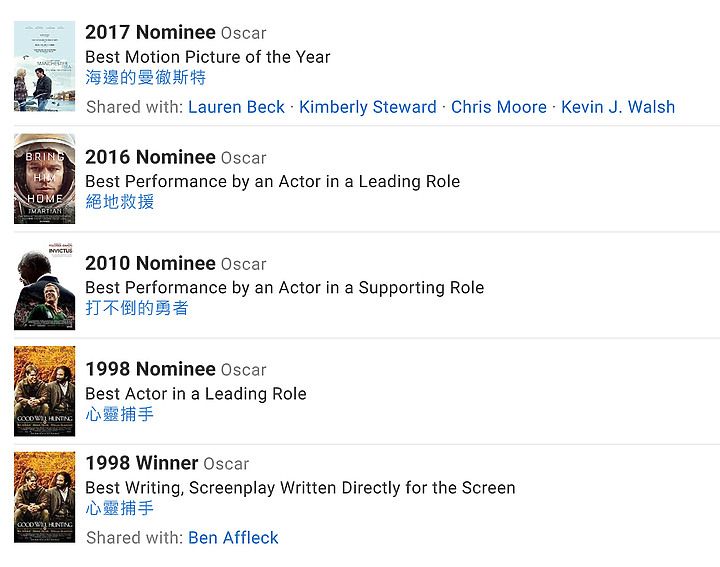Open the 打不倒的勇者 film link
720x567 pixels.
137,308
